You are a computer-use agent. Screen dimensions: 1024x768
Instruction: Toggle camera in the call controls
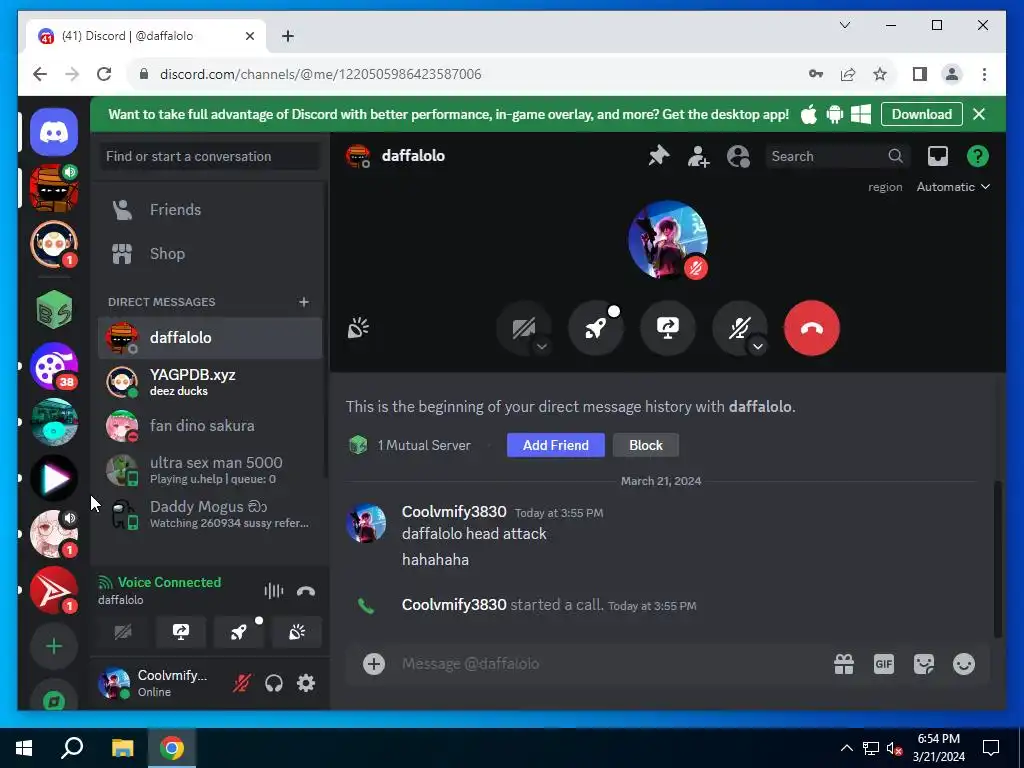click(524, 328)
